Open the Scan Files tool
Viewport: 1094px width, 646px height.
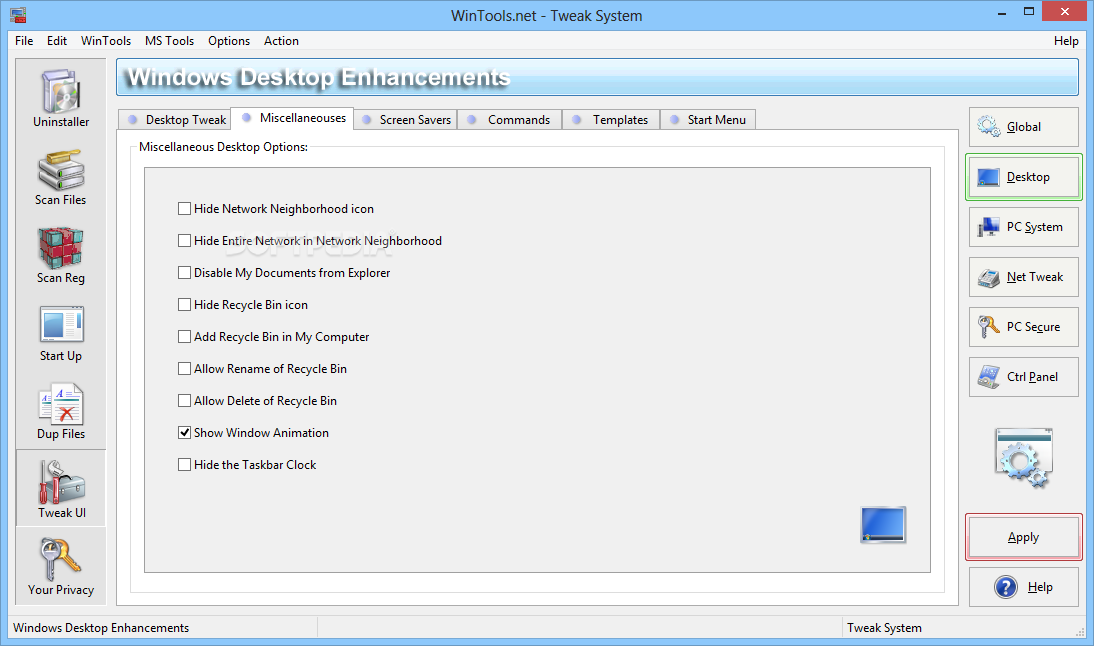[61, 177]
